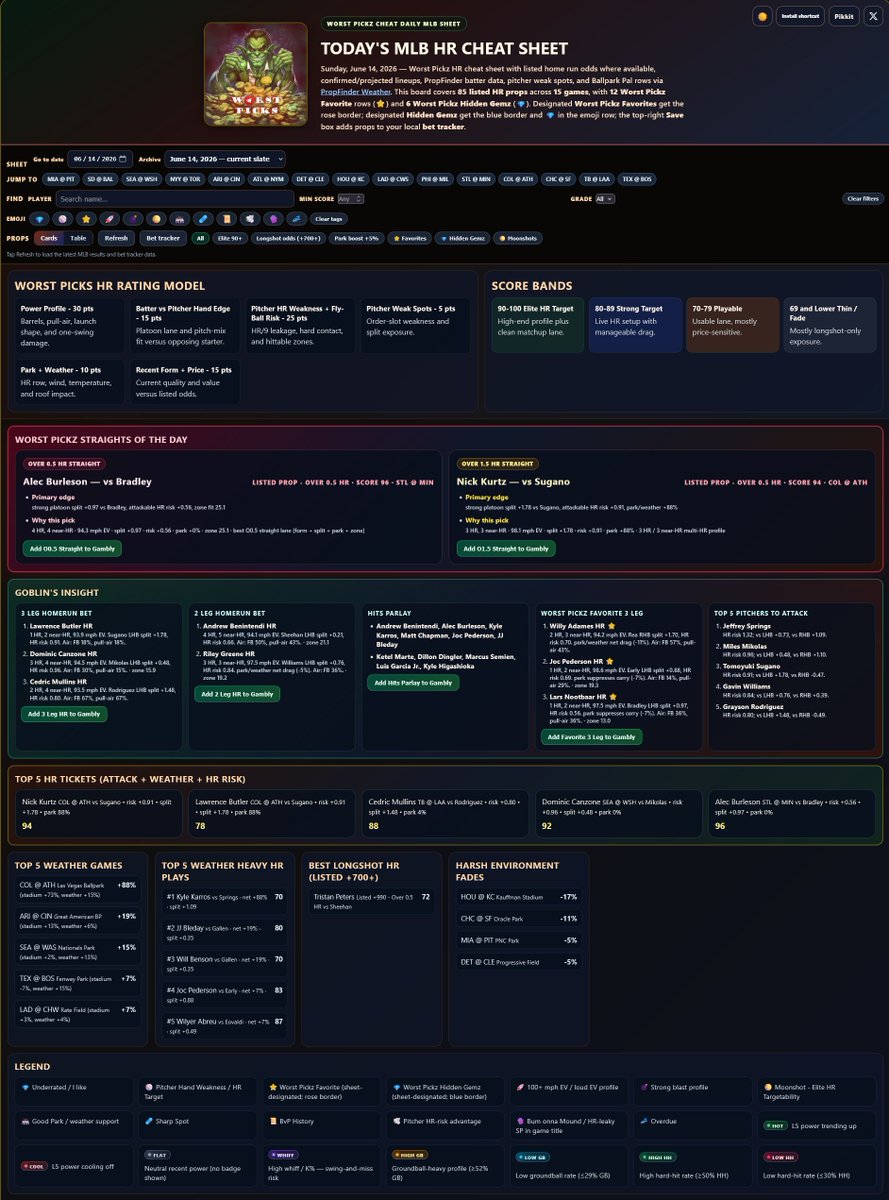Switch props view to Table
The width and height of the screenshot is (889, 1200).
pyautogui.click(x=78, y=238)
